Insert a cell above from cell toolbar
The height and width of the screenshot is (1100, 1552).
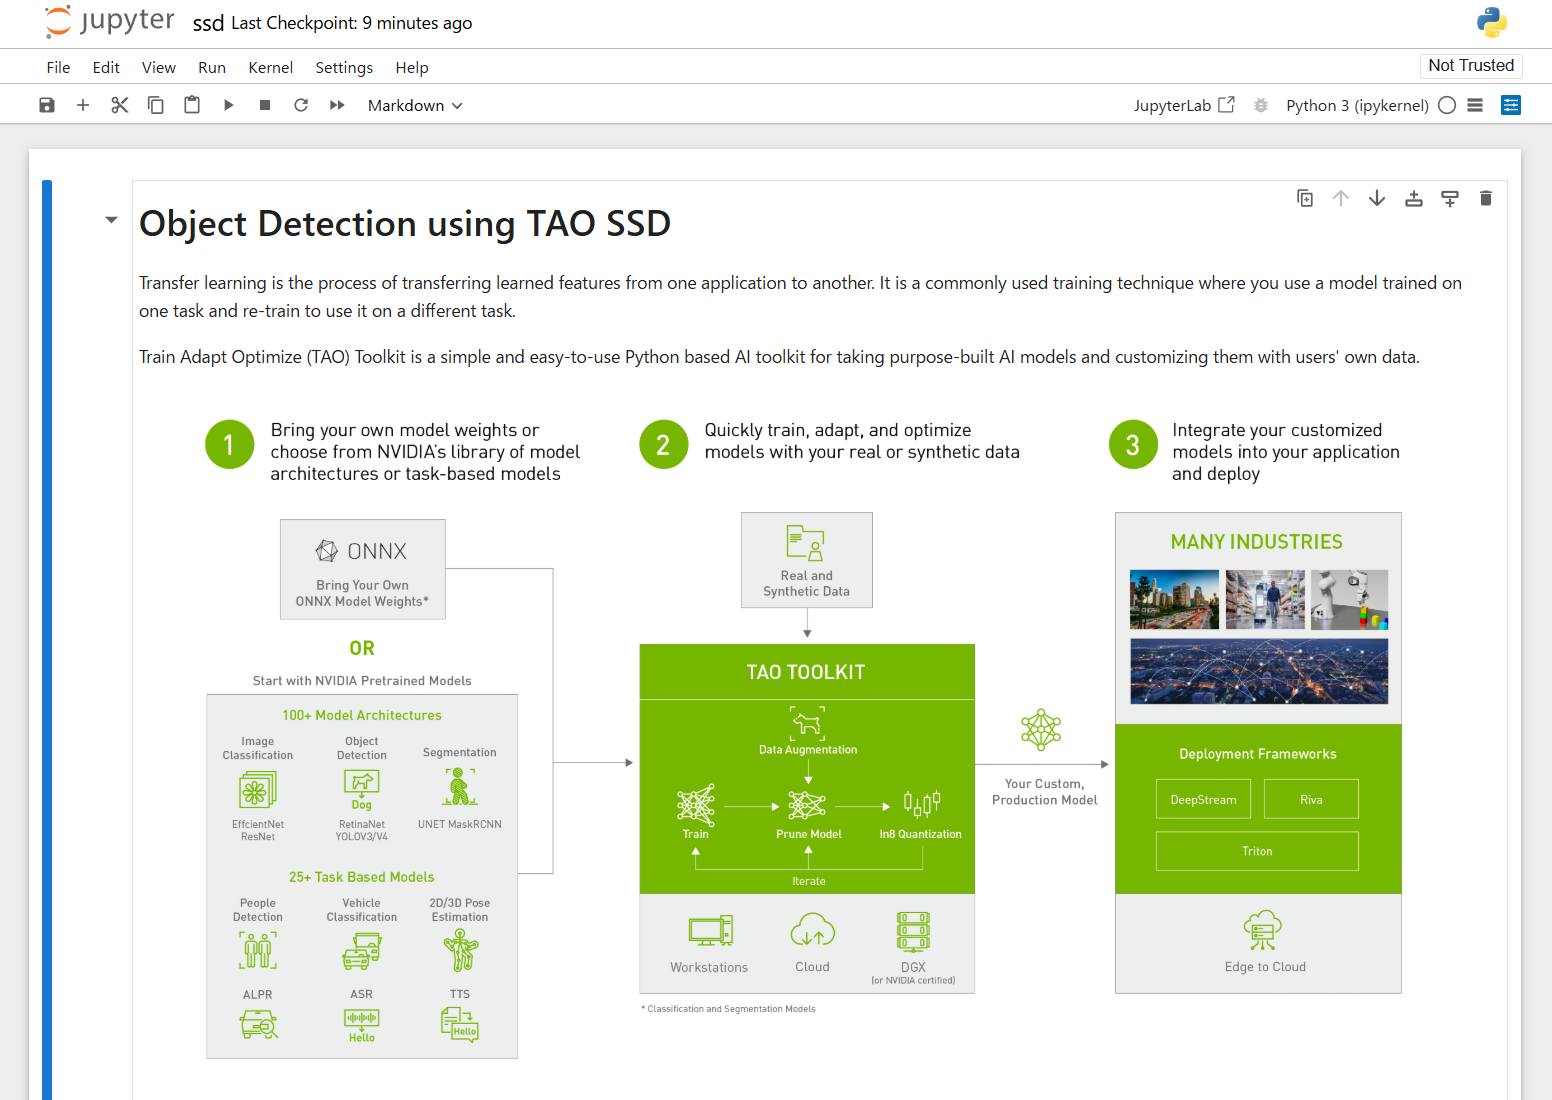pyautogui.click(x=1414, y=198)
